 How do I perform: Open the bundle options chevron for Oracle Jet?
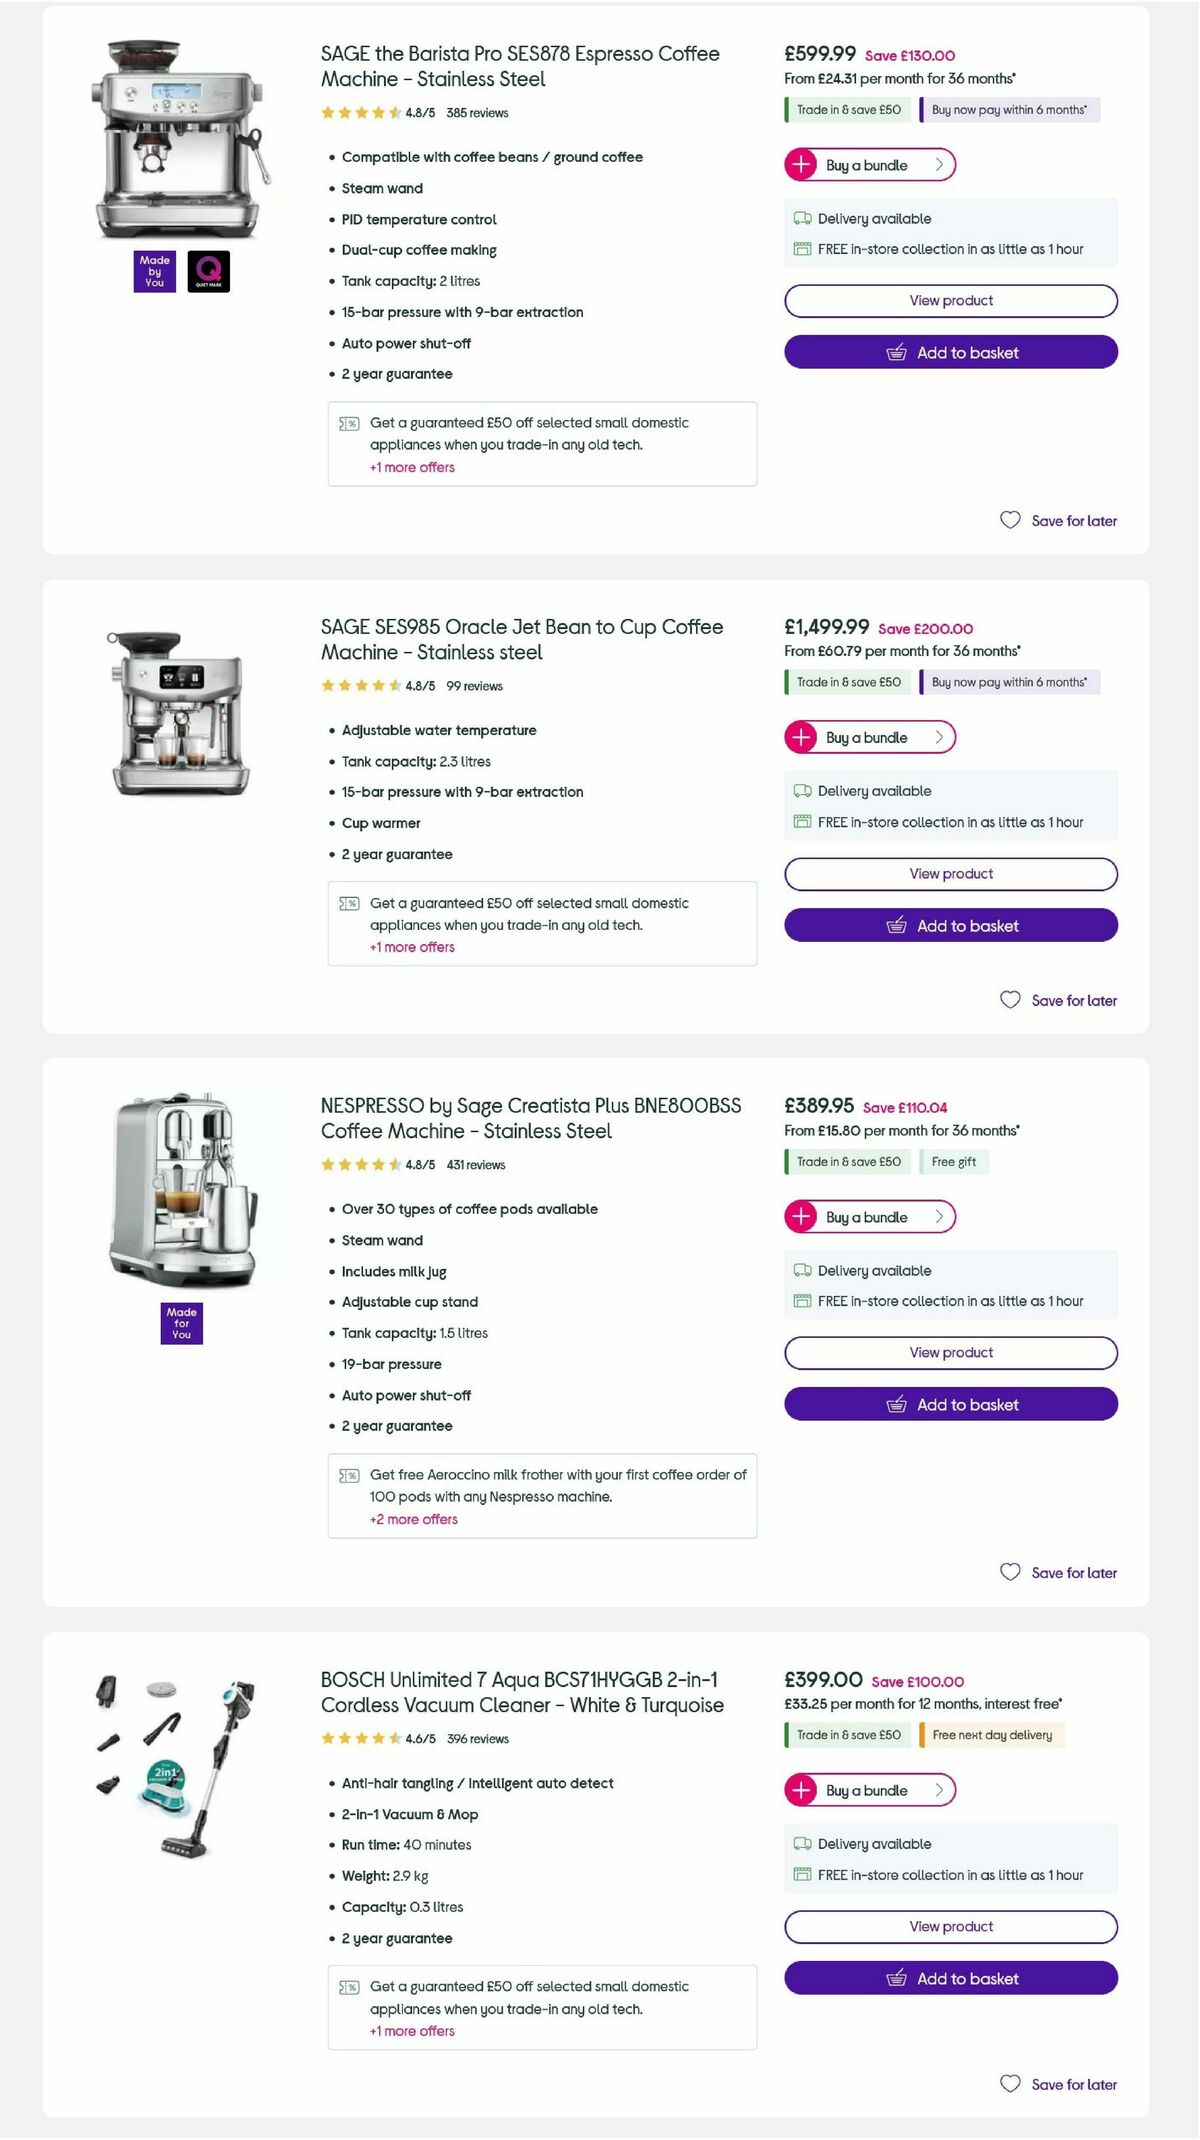[x=938, y=737]
